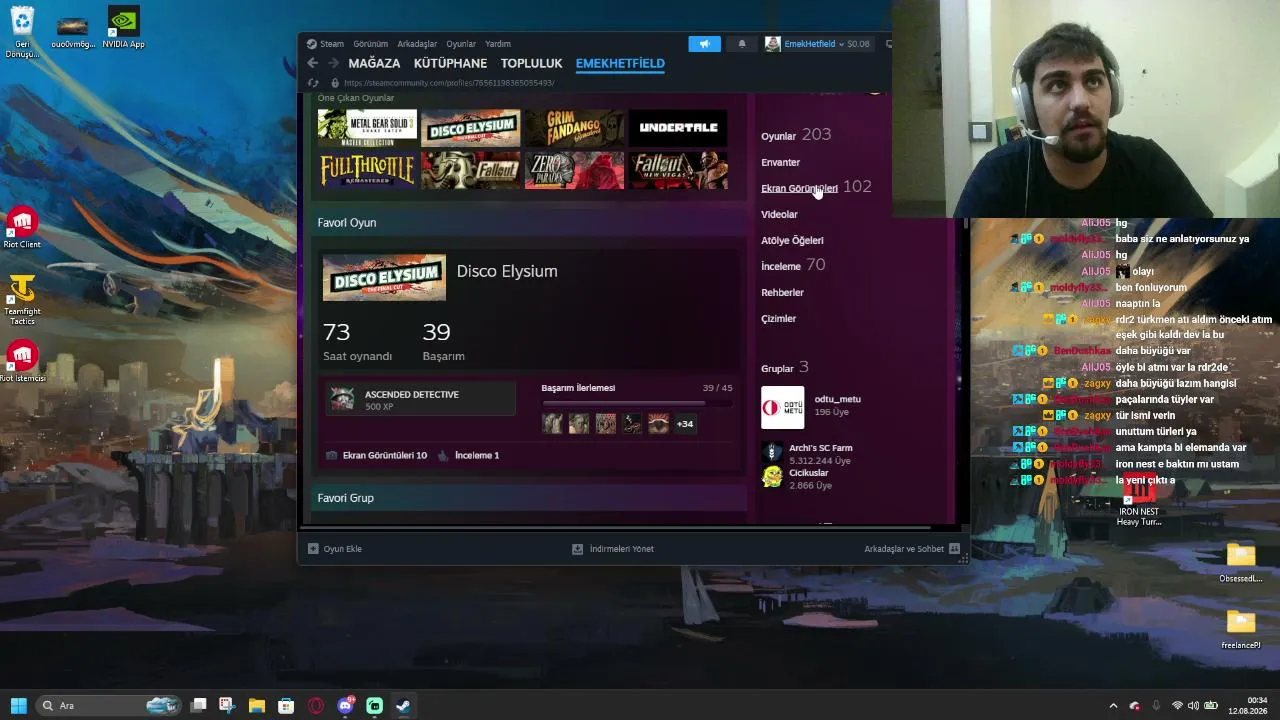Screen dimensions: 1280x720
Task: Open Metal Gear Solid 3 showcase thumbnail
Action: click(367, 127)
